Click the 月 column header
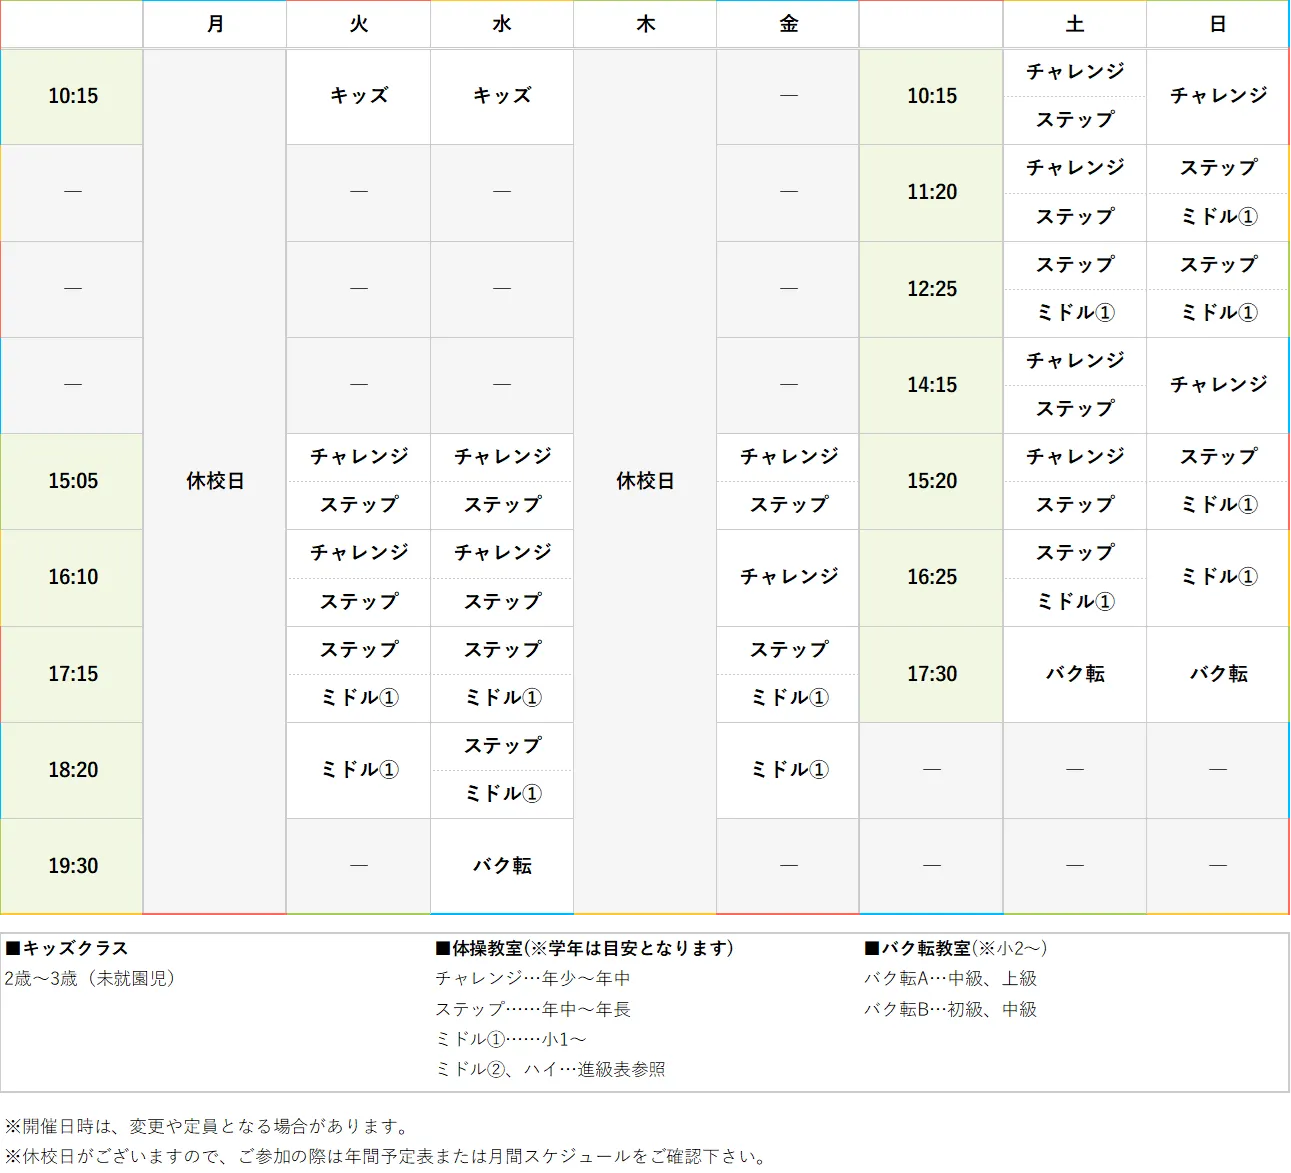1291x1173 pixels. click(215, 24)
